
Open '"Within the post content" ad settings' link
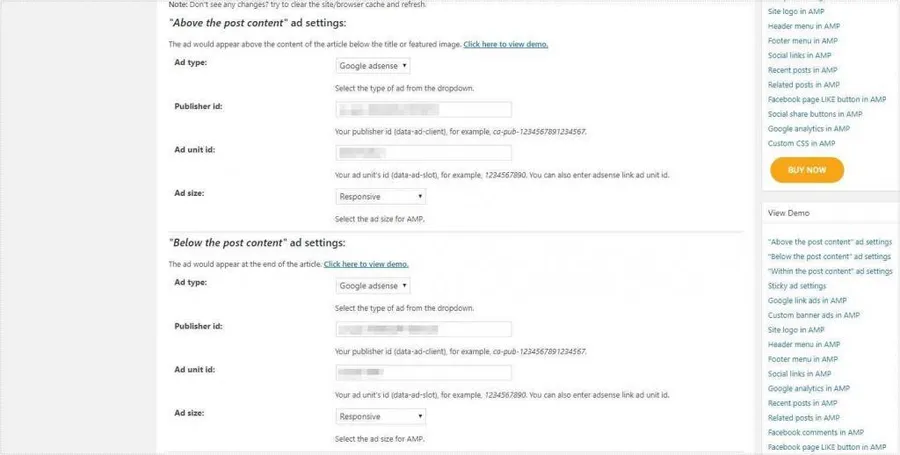click(829, 271)
